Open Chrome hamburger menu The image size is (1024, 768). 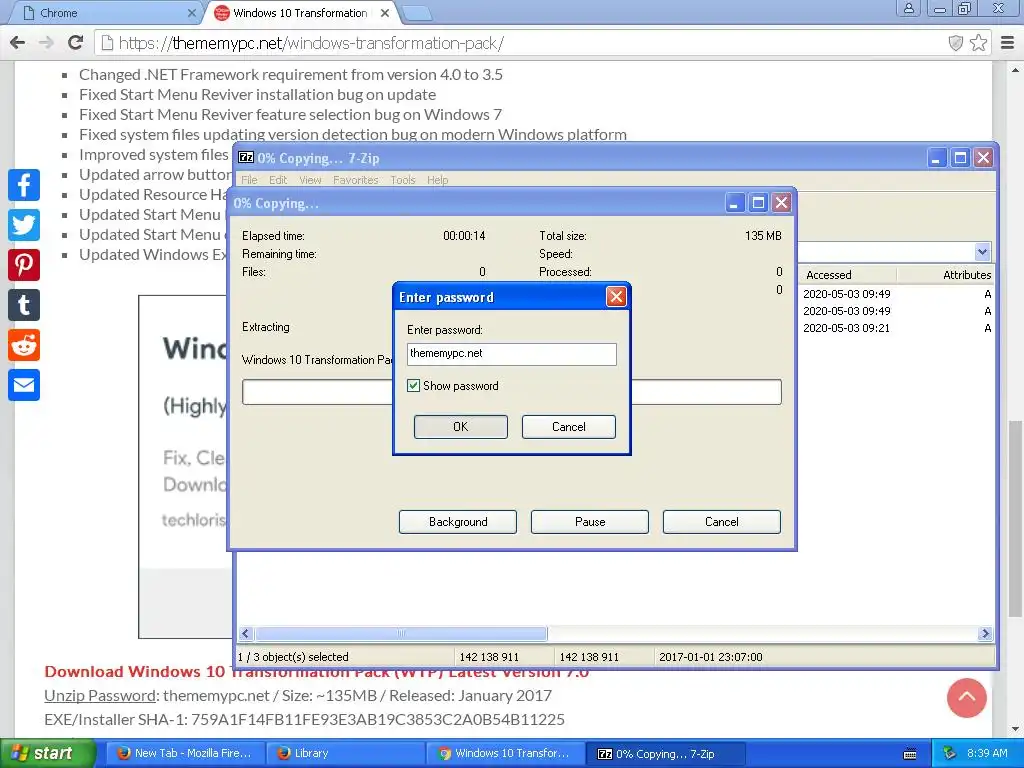click(1008, 43)
